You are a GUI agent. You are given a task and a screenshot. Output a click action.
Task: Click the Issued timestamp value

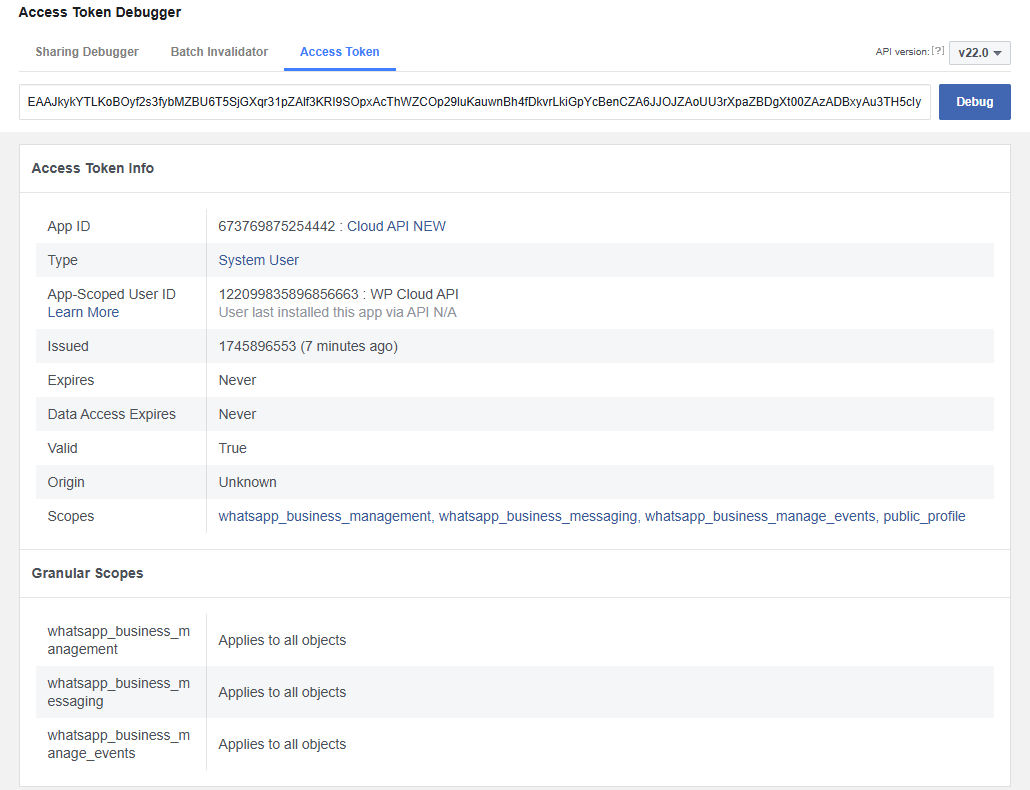coord(308,346)
